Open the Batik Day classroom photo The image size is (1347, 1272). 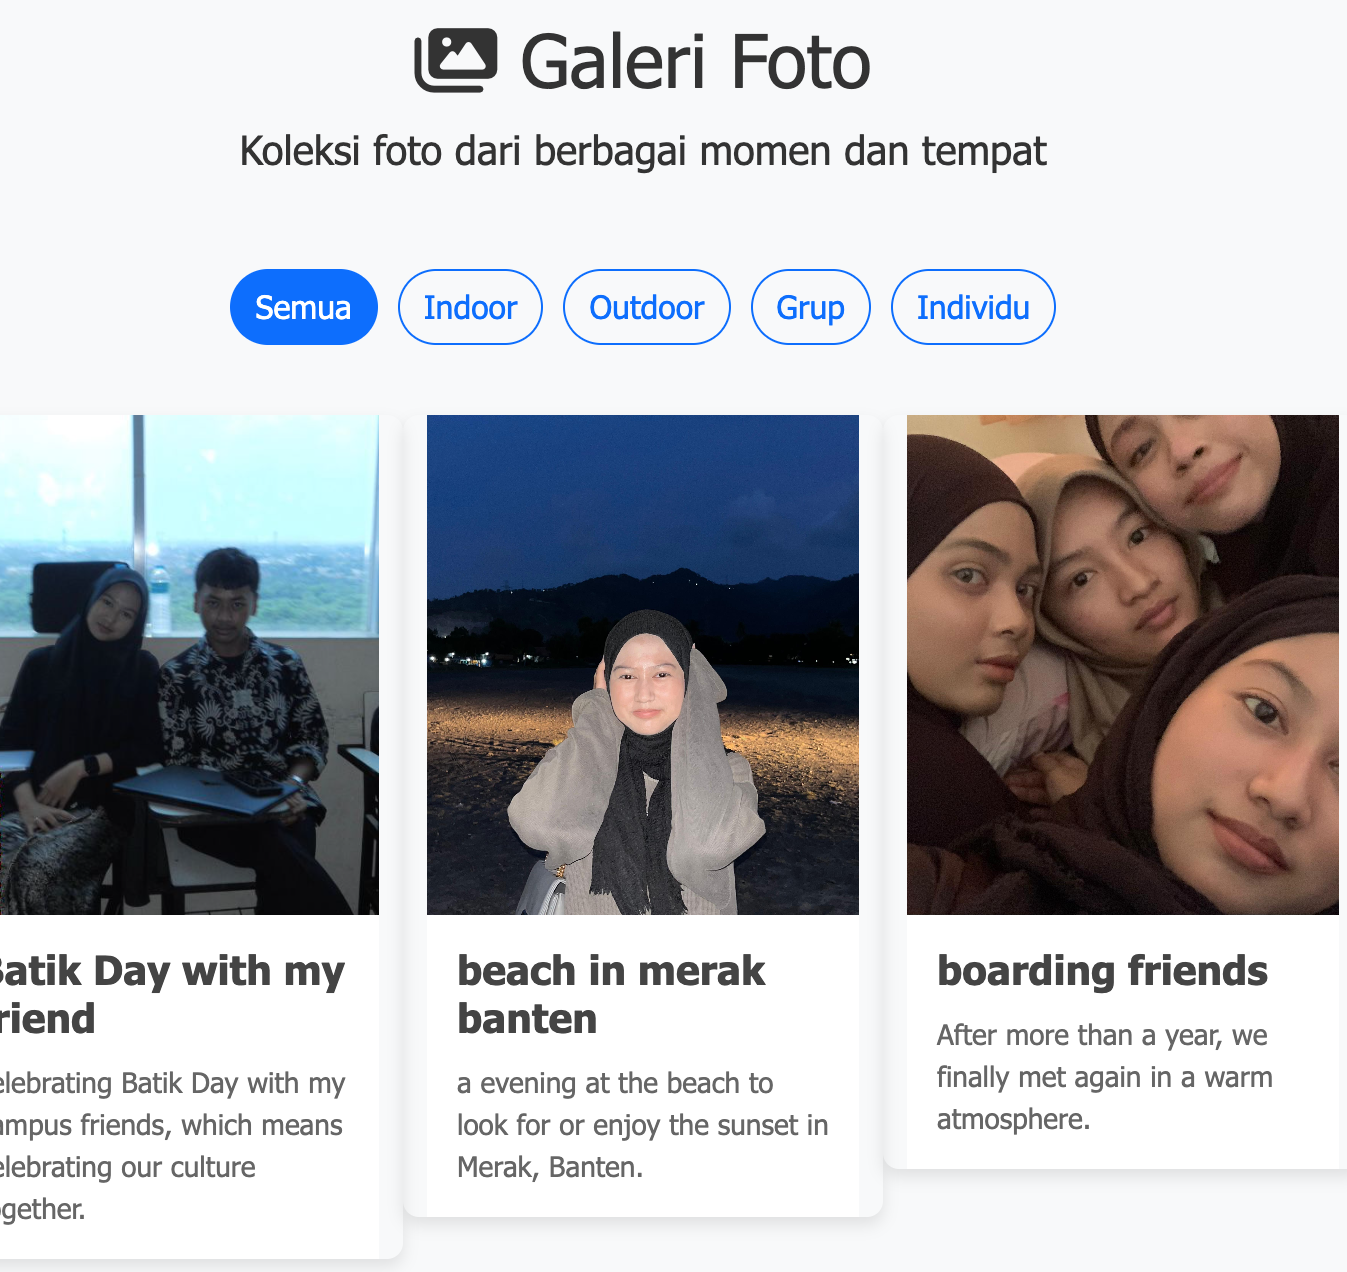pyautogui.click(x=189, y=665)
